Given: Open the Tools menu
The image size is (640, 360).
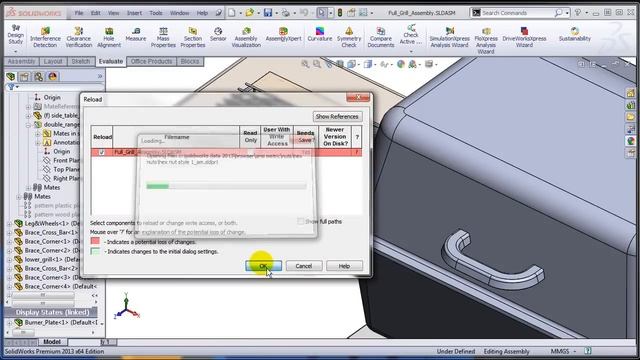Looking at the screenshot, I should (156, 13).
